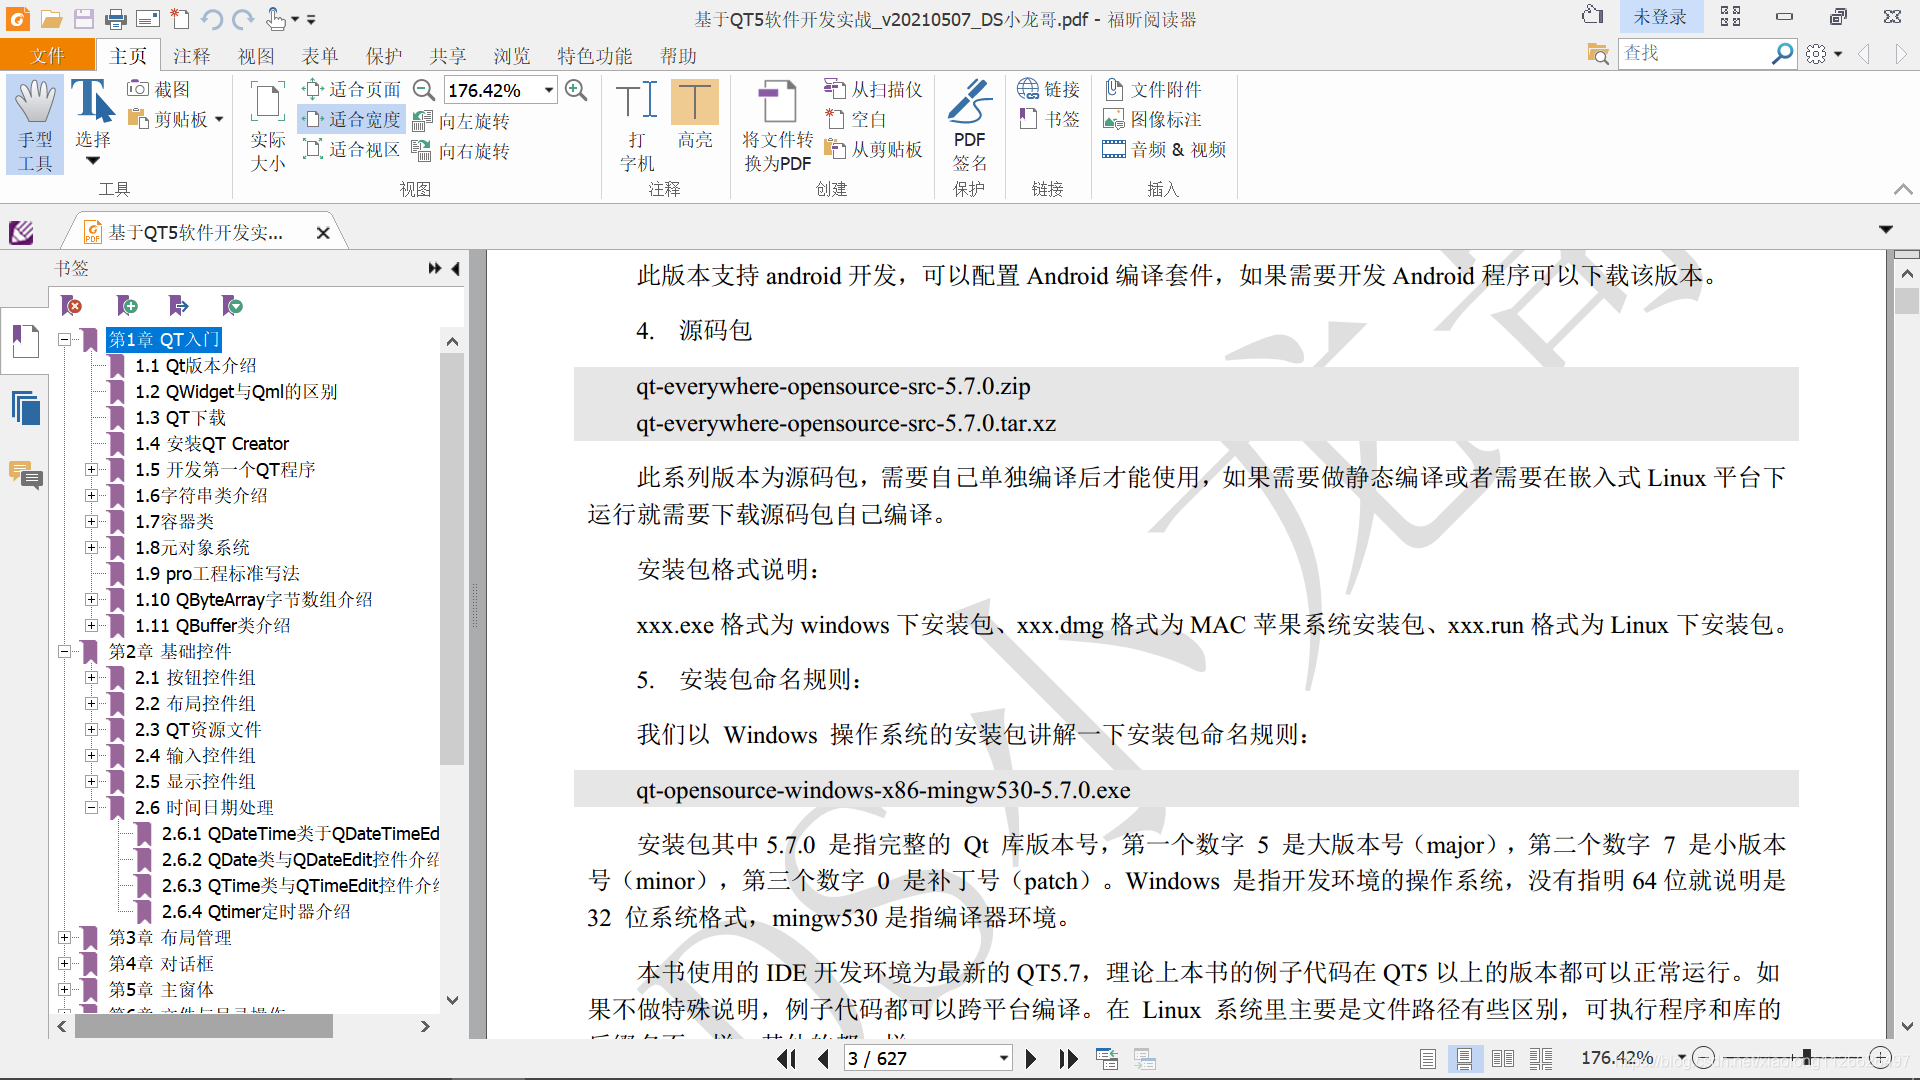Expand the 第3章 布局管理 bookmark
The image size is (1920, 1080).
64,938
